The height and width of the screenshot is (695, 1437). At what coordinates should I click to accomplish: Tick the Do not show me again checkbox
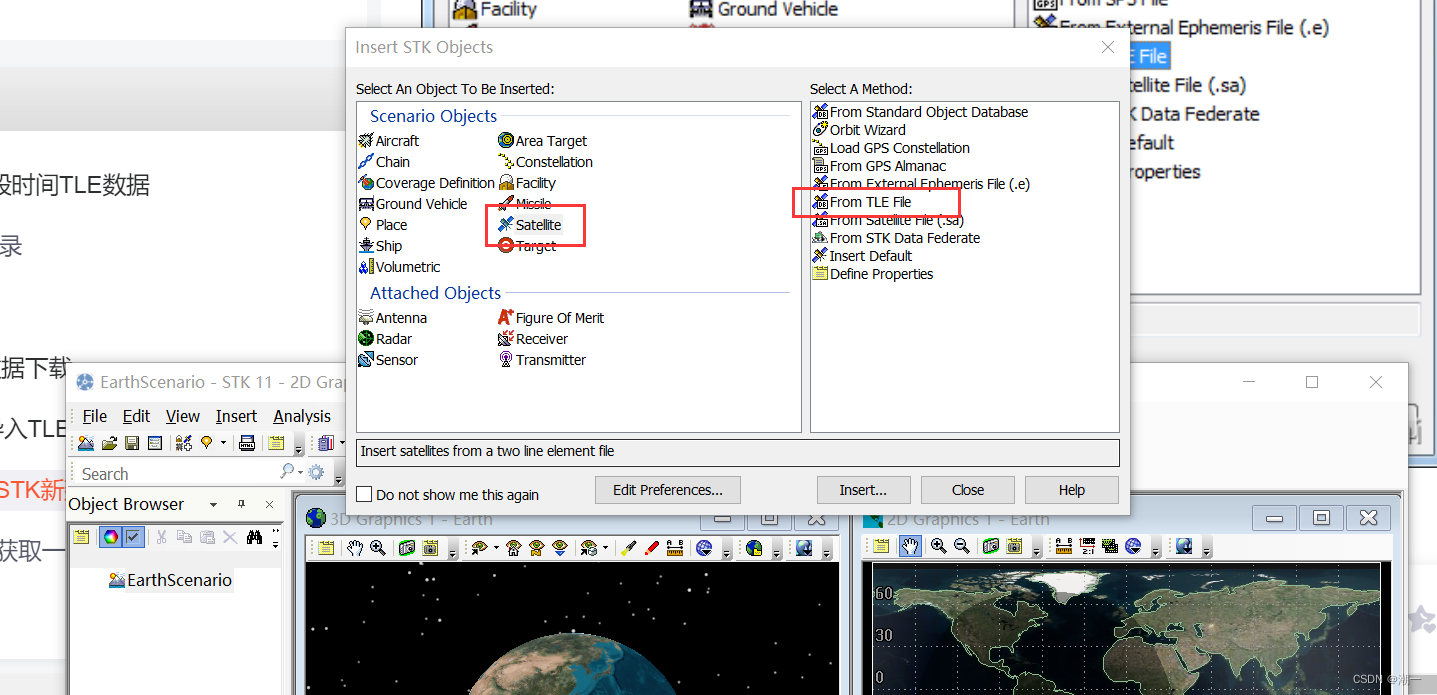point(365,494)
